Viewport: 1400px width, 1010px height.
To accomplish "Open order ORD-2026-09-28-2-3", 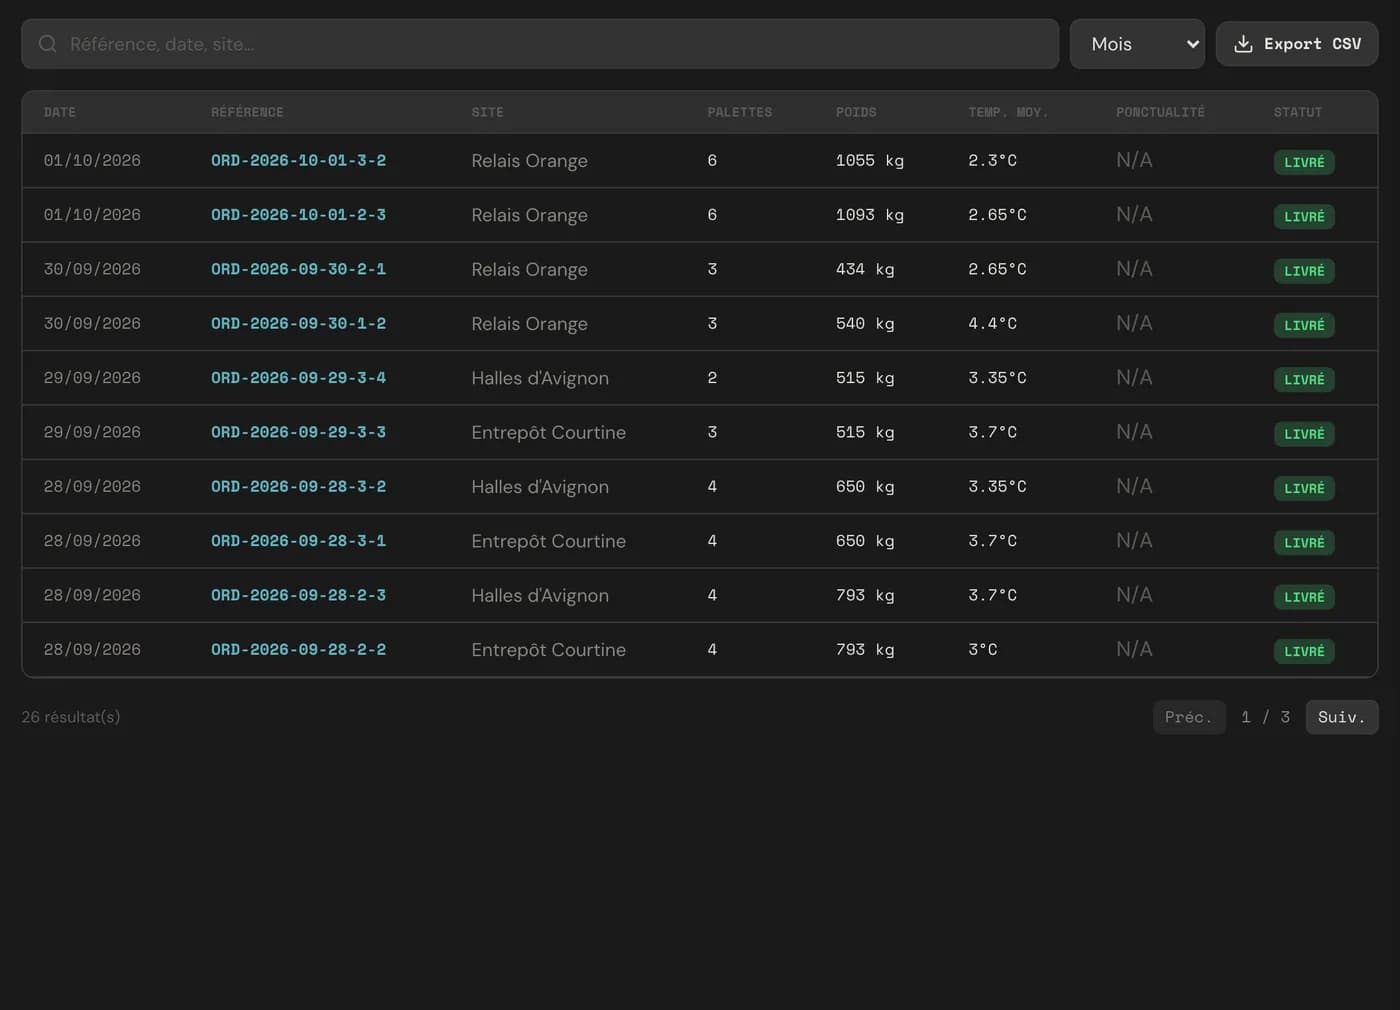I will 298,595.
